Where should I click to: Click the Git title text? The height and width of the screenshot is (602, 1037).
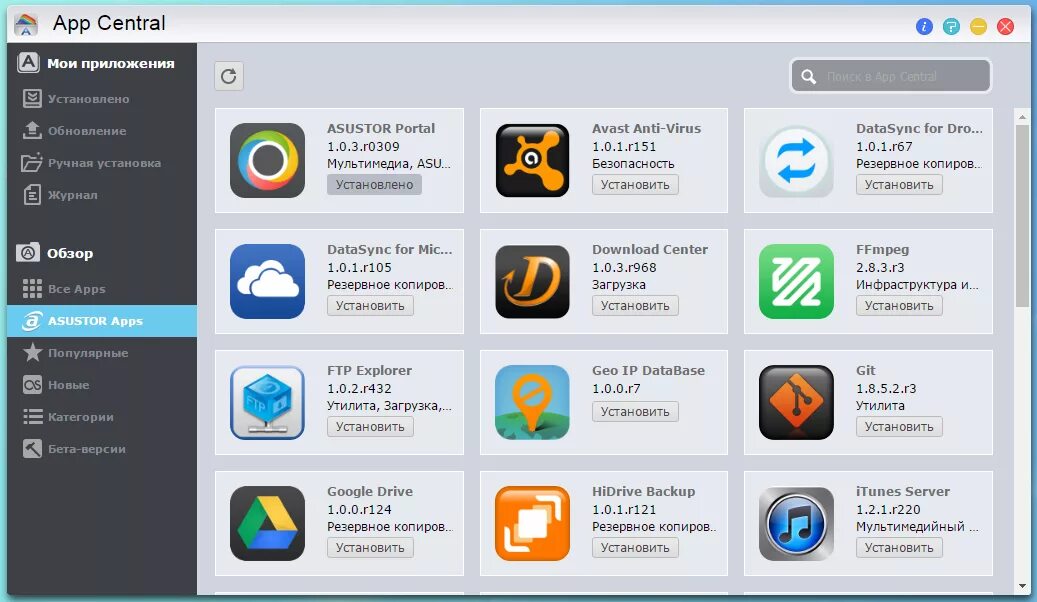tap(865, 370)
